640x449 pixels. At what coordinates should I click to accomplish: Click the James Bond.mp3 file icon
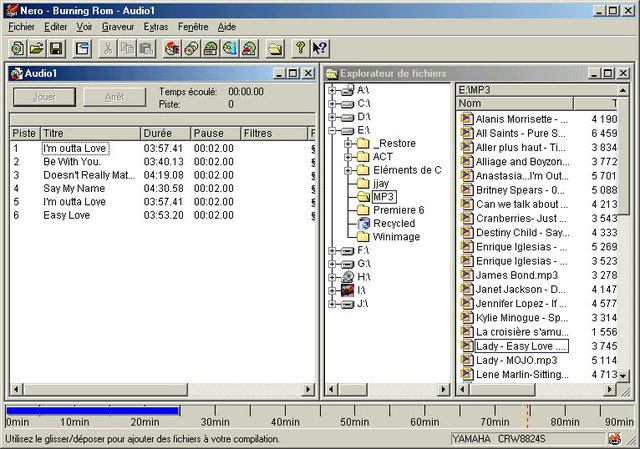point(466,275)
